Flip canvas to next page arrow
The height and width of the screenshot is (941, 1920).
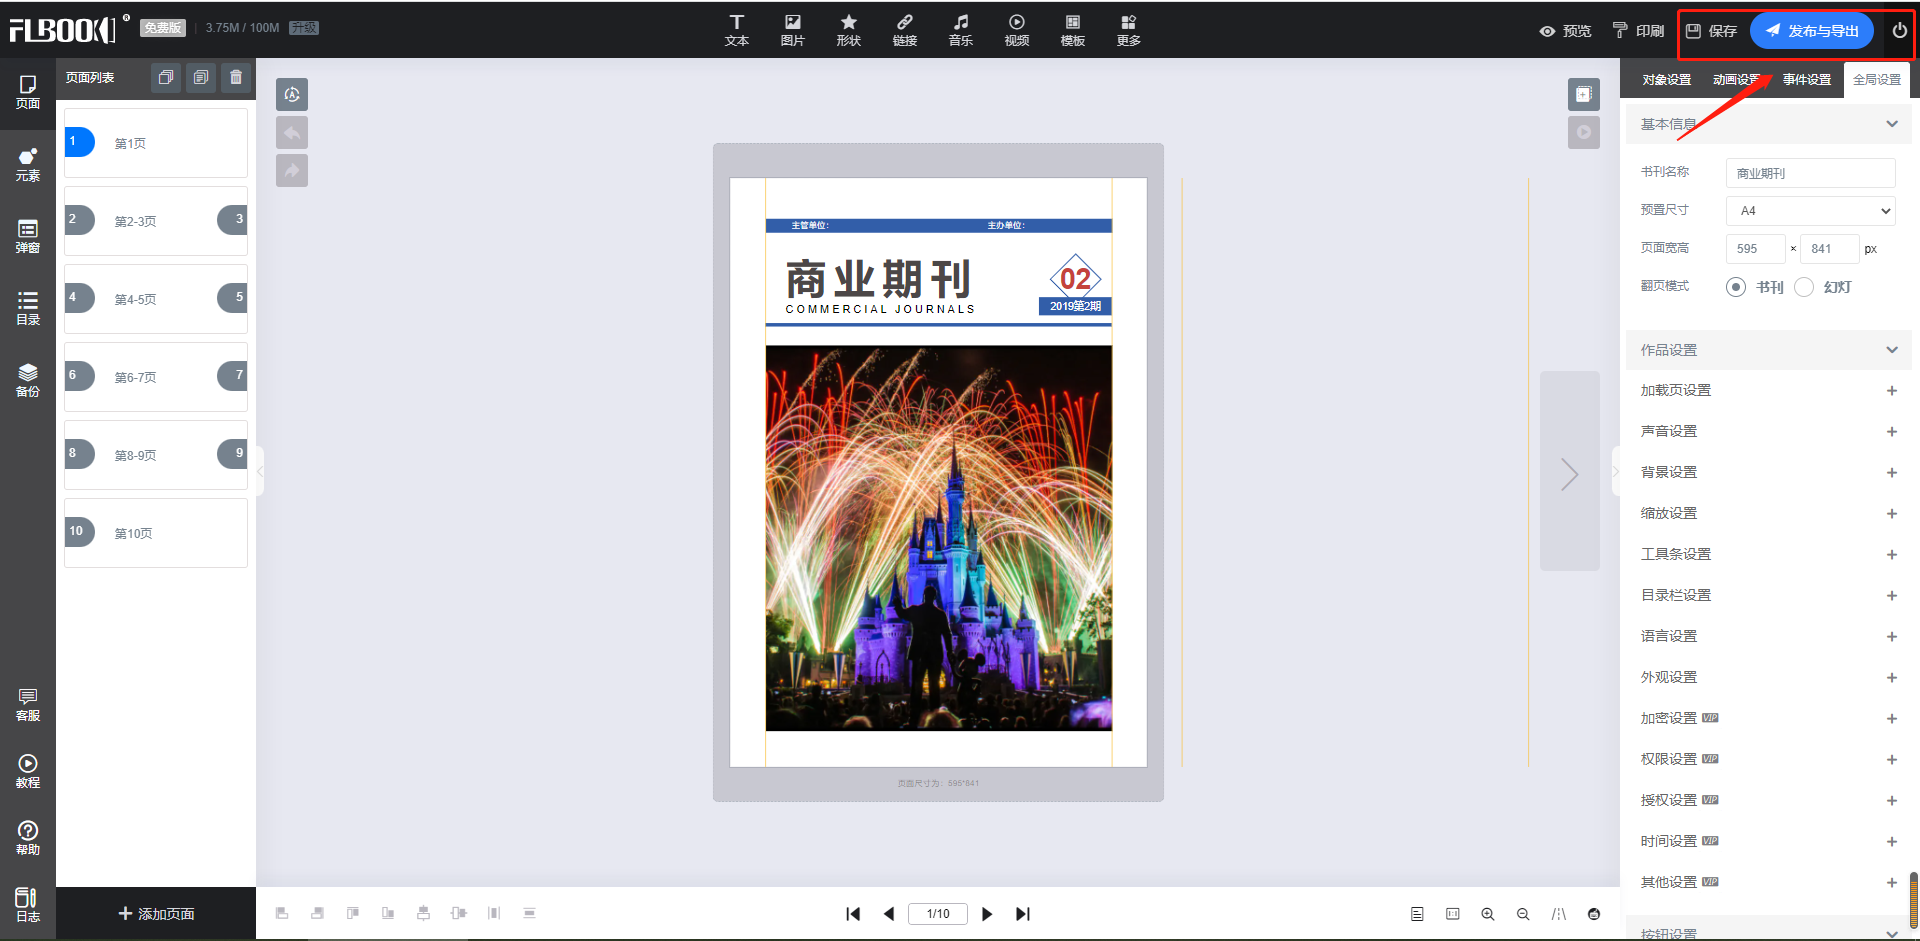click(1570, 472)
